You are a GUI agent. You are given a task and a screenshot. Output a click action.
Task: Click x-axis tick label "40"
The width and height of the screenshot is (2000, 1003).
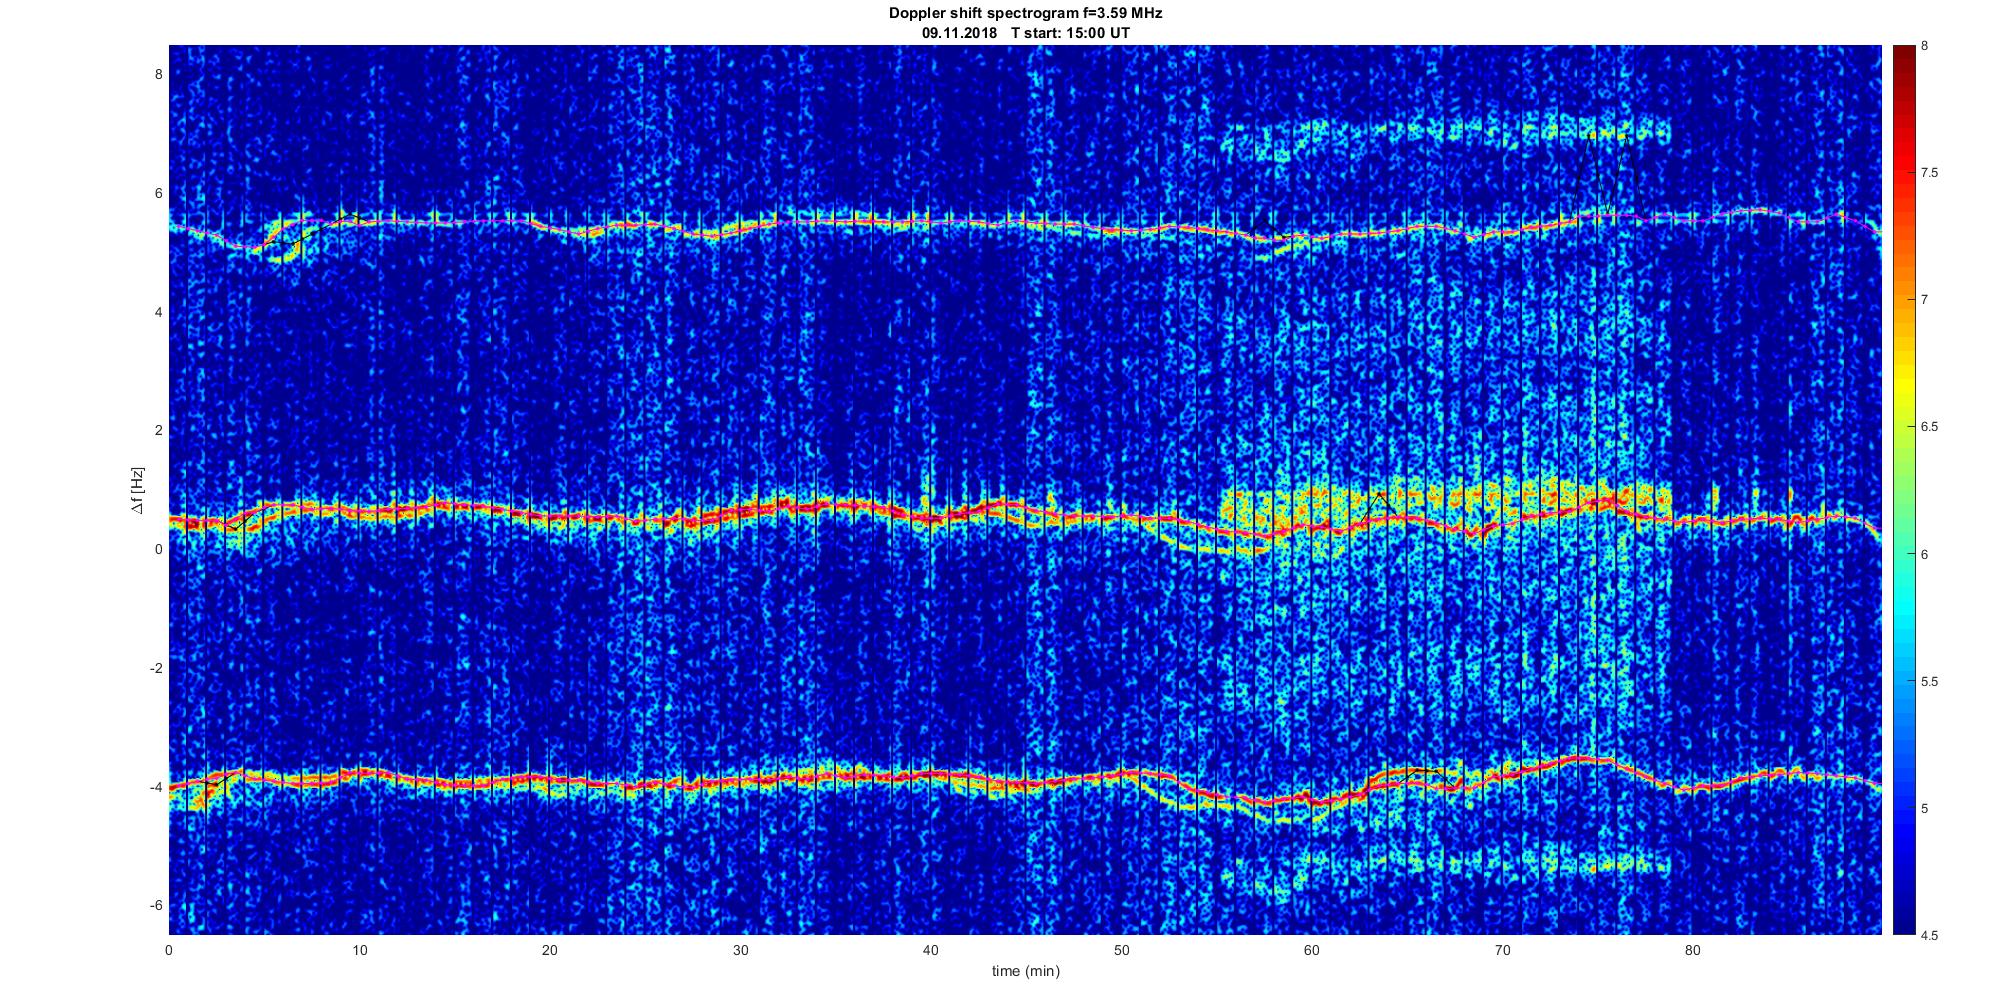931,950
